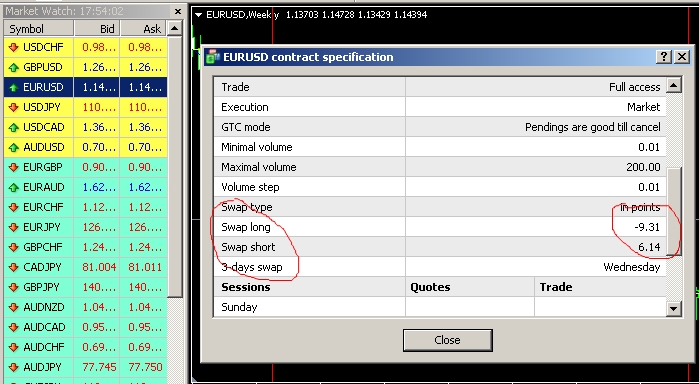Click the down arrow icon beside USDJPY
The width and height of the screenshot is (699, 384).
tap(13, 107)
